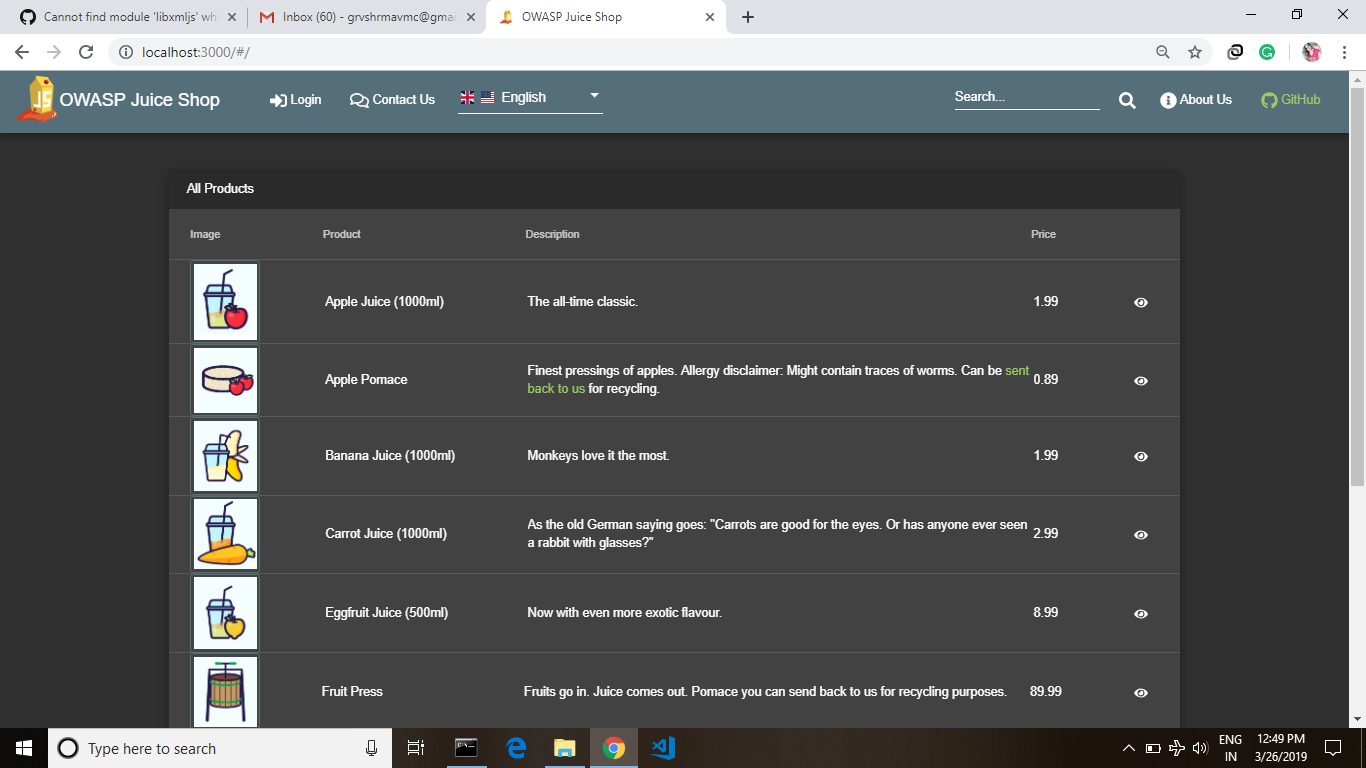The width and height of the screenshot is (1366, 768).
Task: Click eye icon for Eggfruit Juice (500ml)
Action: 1141,614
